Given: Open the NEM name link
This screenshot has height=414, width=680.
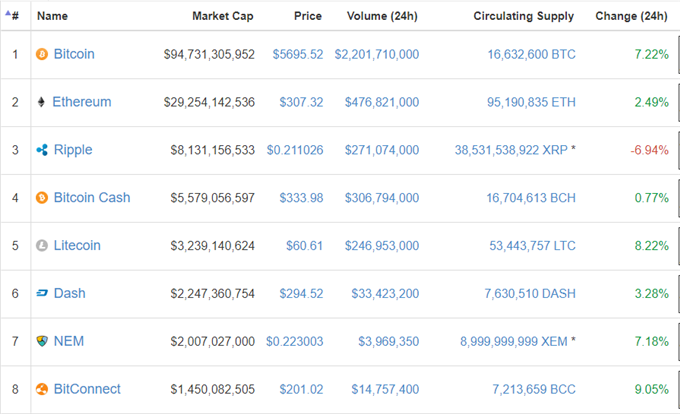Looking at the screenshot, I should click(x=69, y=341).
